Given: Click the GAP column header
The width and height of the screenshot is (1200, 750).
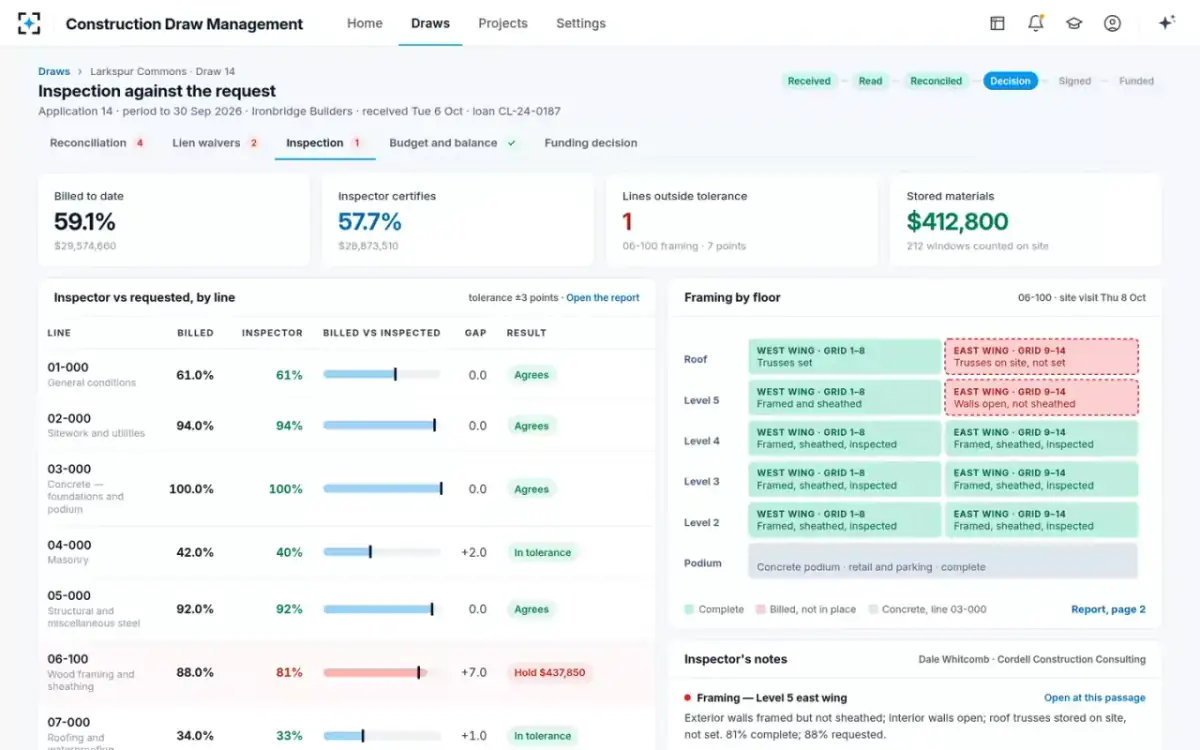Looking at the screenshot, I should pos(476,333).
